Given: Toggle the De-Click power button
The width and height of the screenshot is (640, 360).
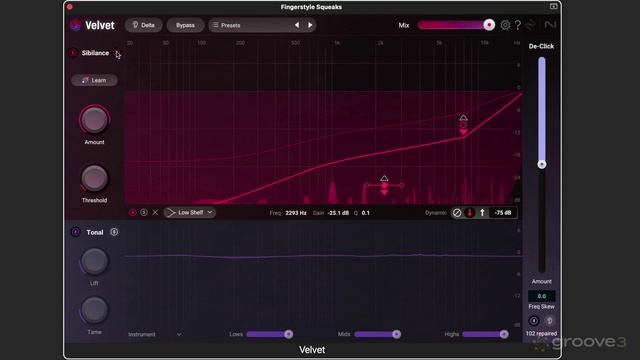Looking at the screenshot, I should (533, 320).
